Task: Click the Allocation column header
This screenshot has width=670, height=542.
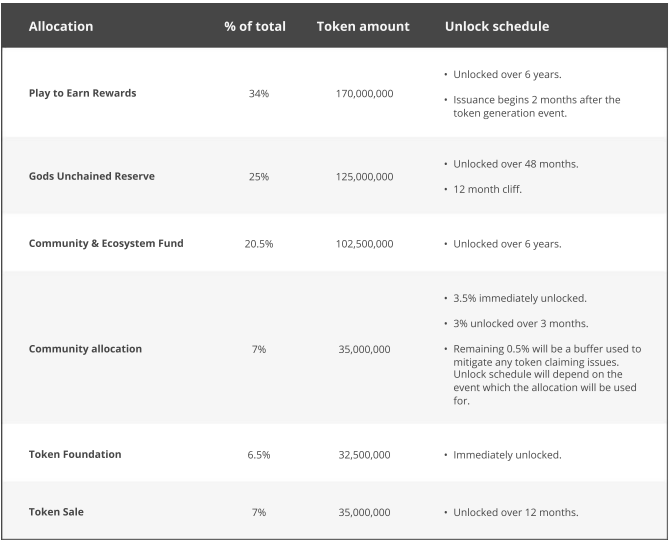Action: pyautogui.click(x=61, y=26)
